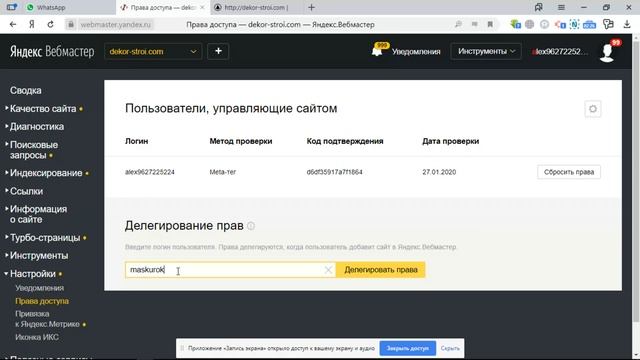Screen dimensions: 640x360
Task: Open the notifications bell icon
Action: [377, 51]
